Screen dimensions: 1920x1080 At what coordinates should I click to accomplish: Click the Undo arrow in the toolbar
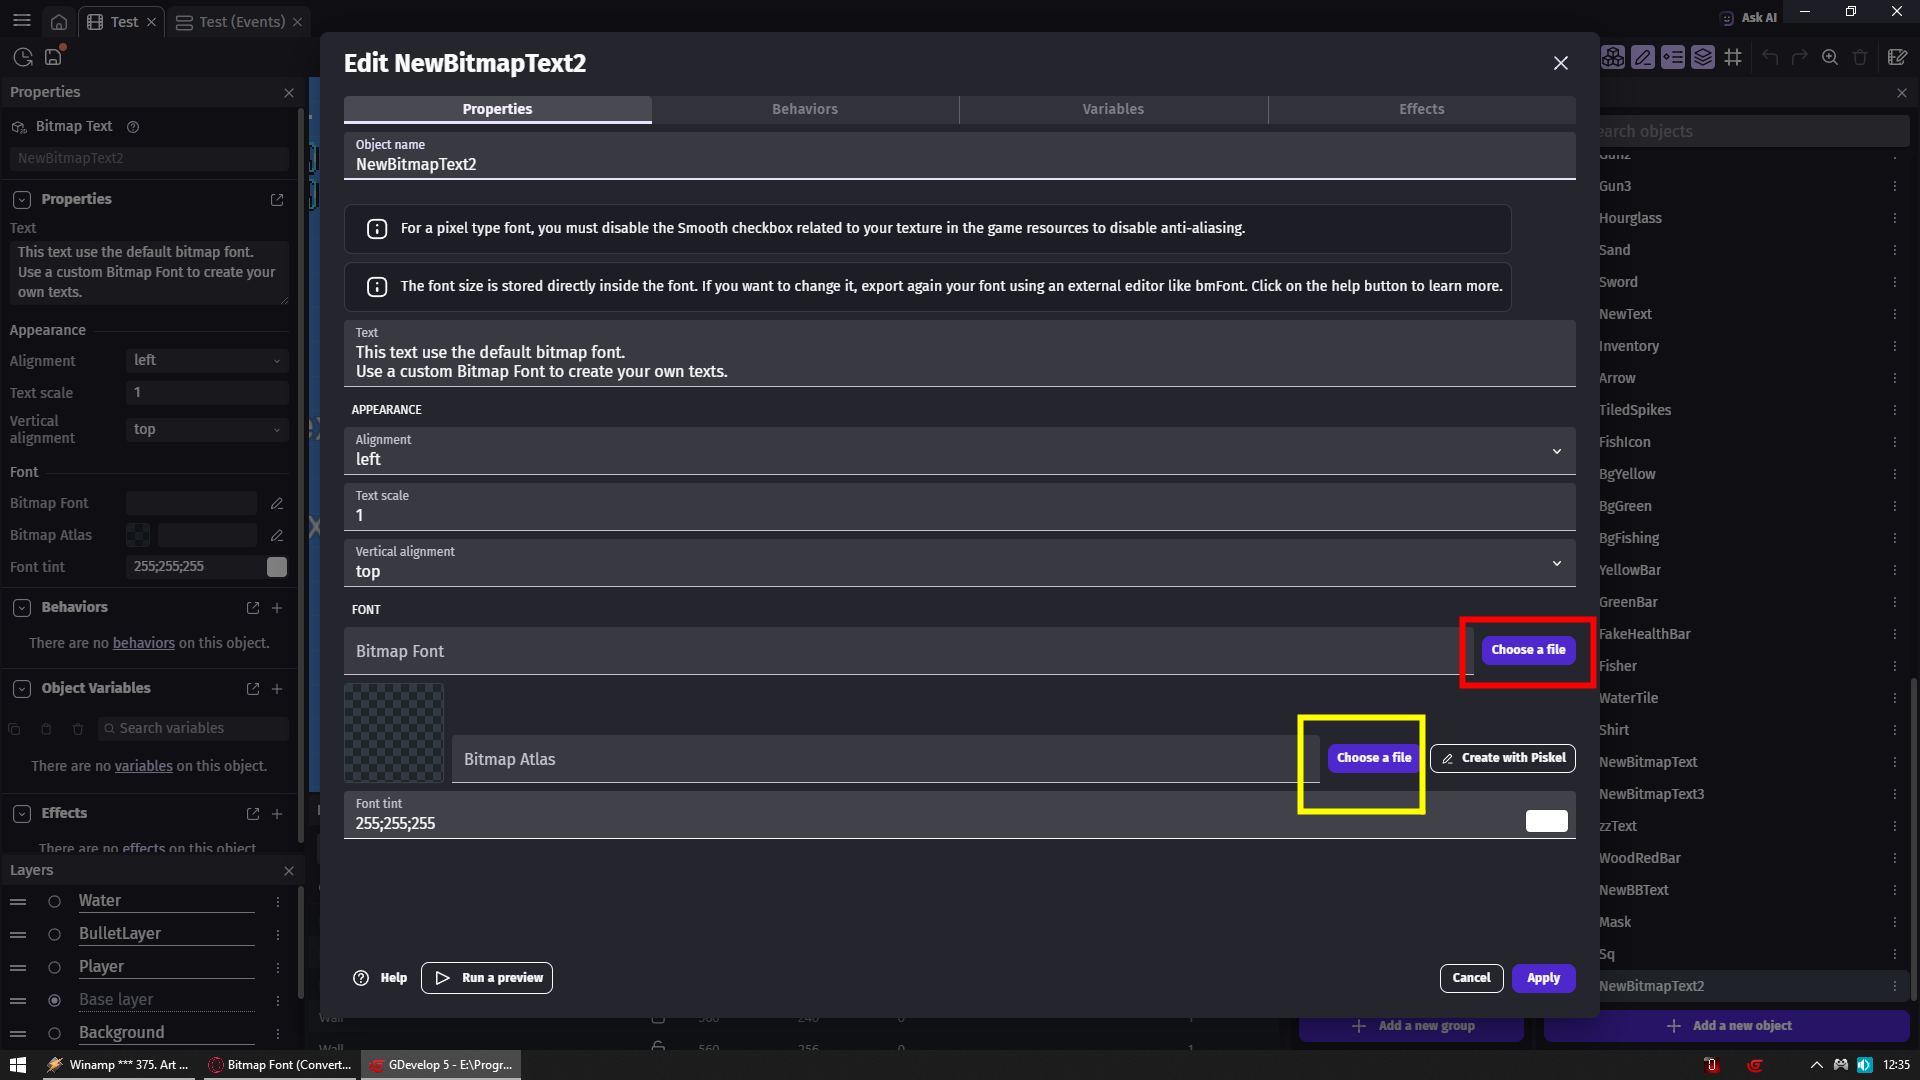[1770, 57]
